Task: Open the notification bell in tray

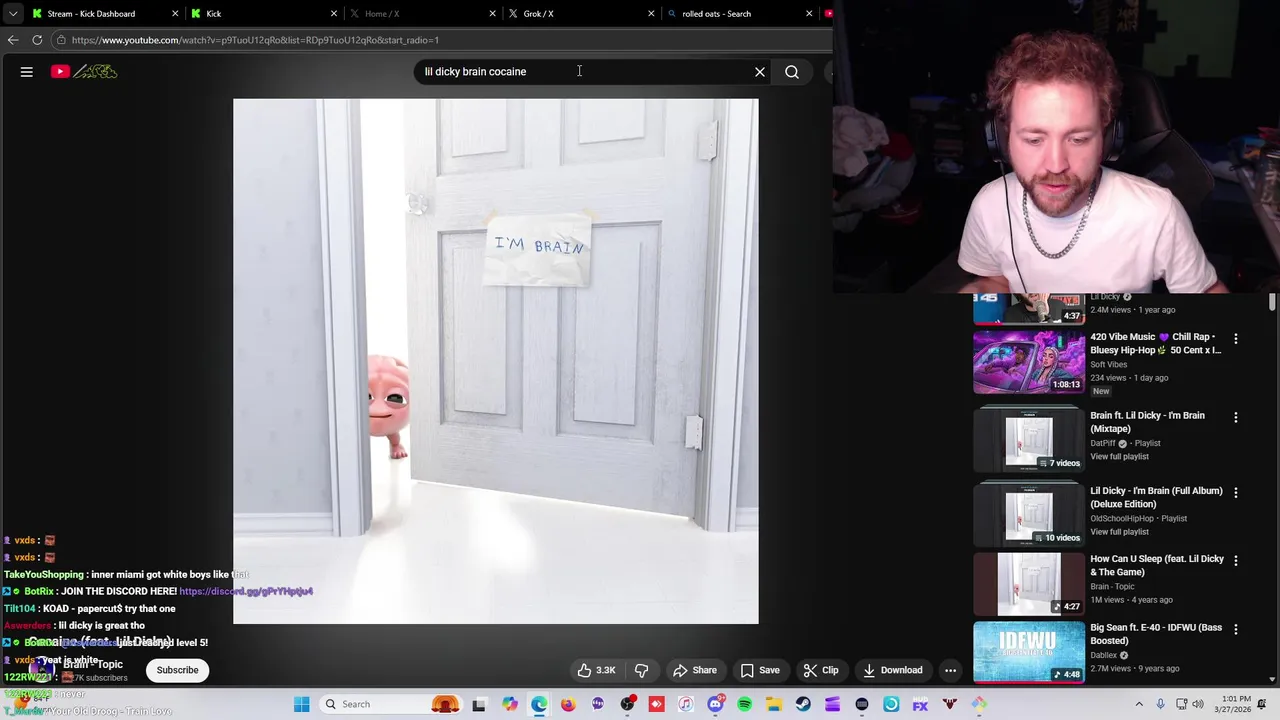Action: coord(1261,704)
